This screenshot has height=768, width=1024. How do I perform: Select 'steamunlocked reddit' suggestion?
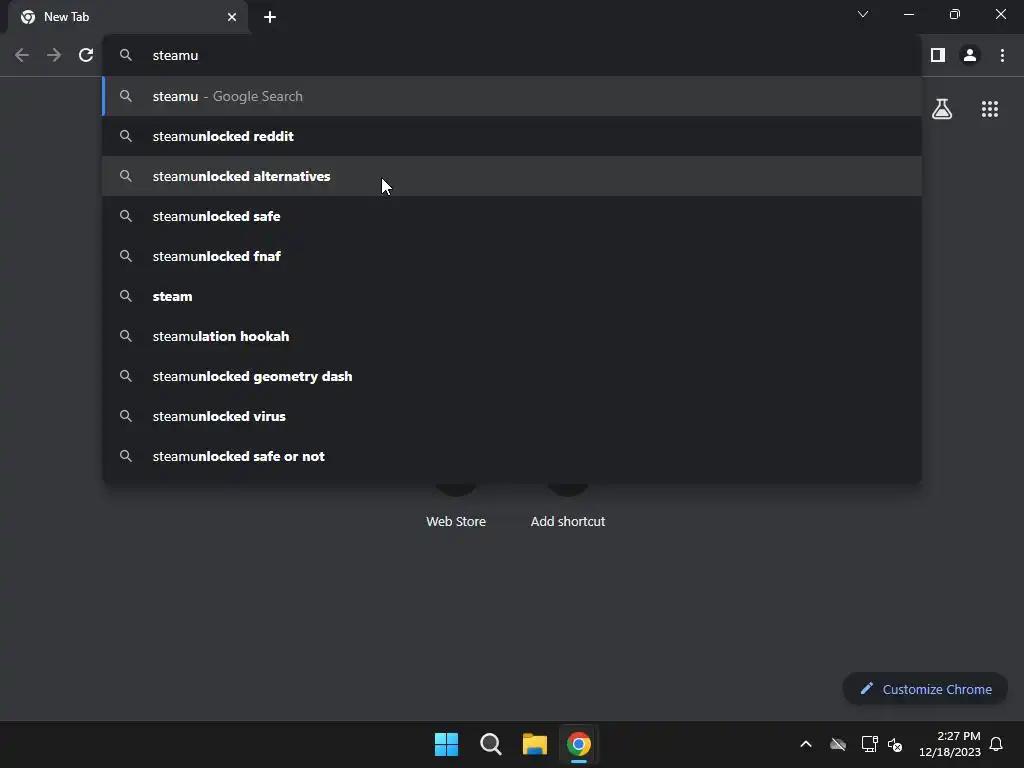(x=512, y=136)
